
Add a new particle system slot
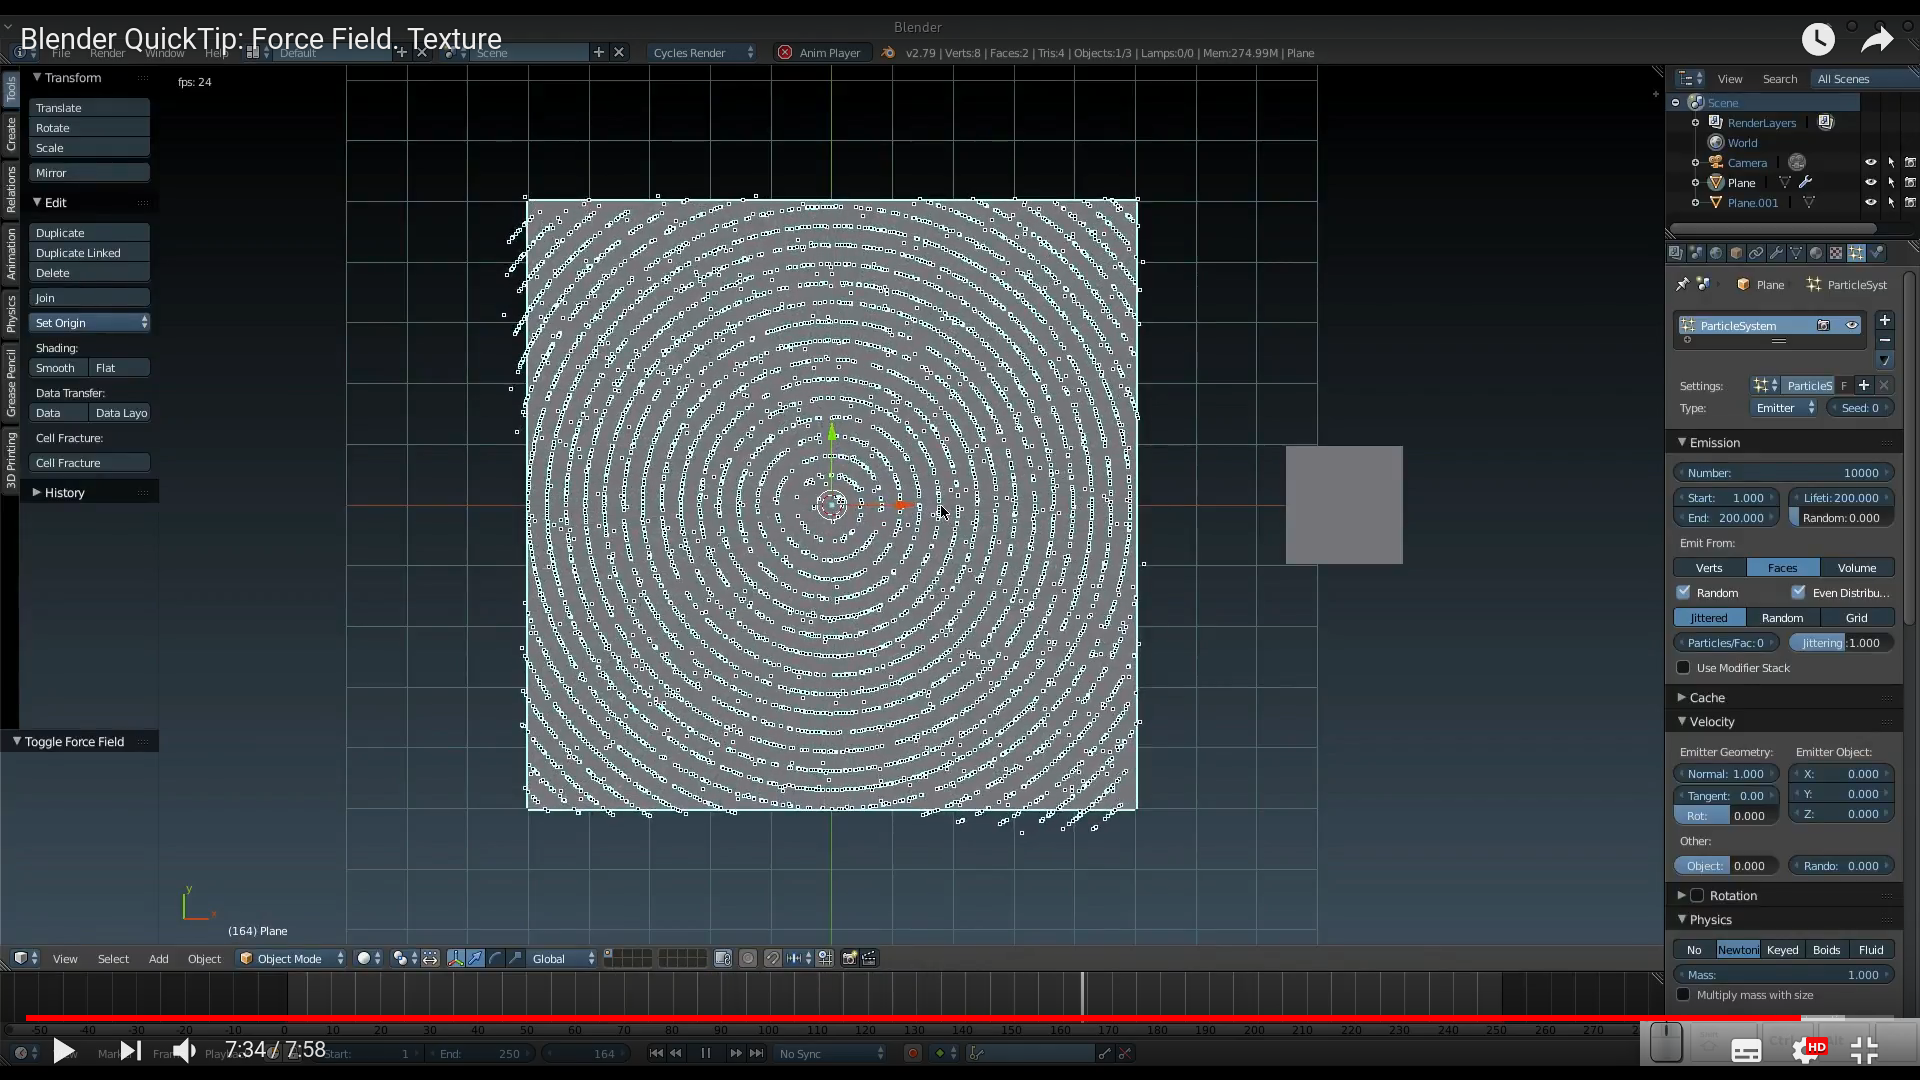tap(1884, 320)
